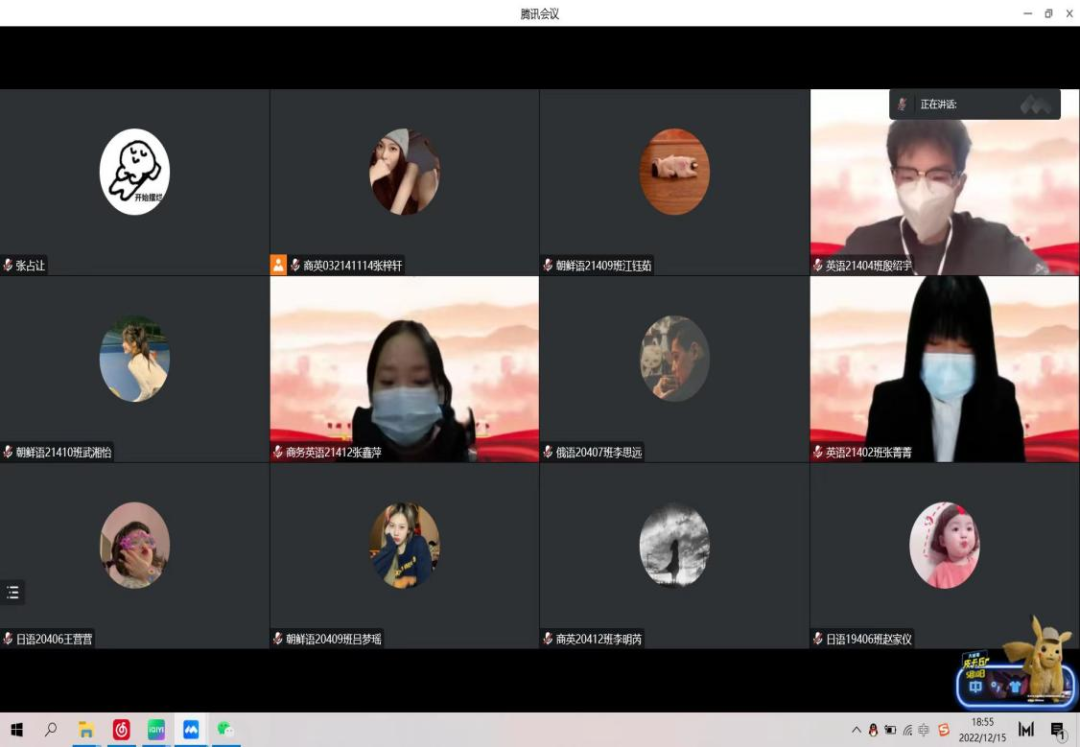Viewport: 1080px width, 747px height.
Task: Expand hidden system tray icons arrow
Action: point(856,730)
